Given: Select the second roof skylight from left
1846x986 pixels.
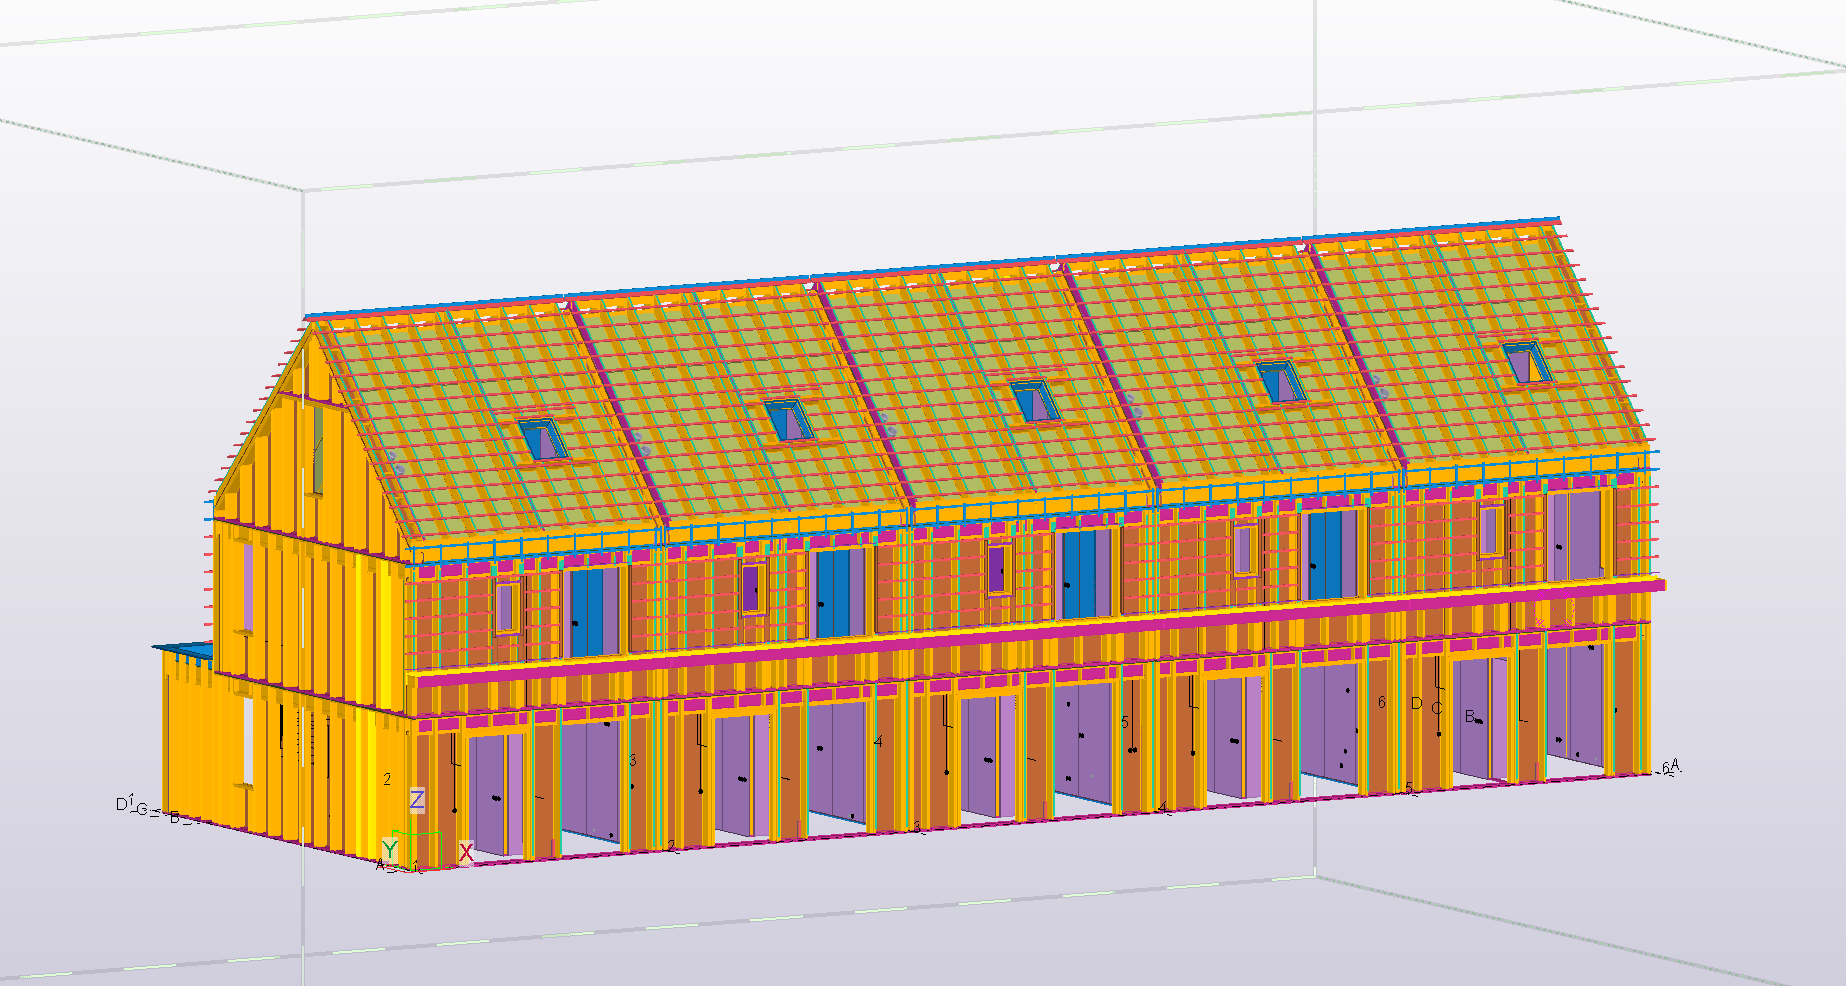Looking at the screenshot, I should click(789, 420).
